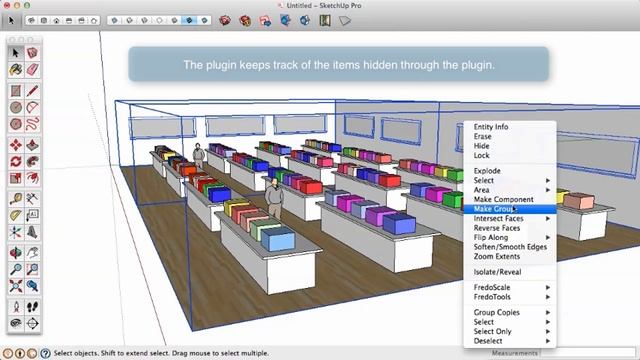Select the Scale tool
This screenshot has width=640, height=360.
click(x=16, y=178)
